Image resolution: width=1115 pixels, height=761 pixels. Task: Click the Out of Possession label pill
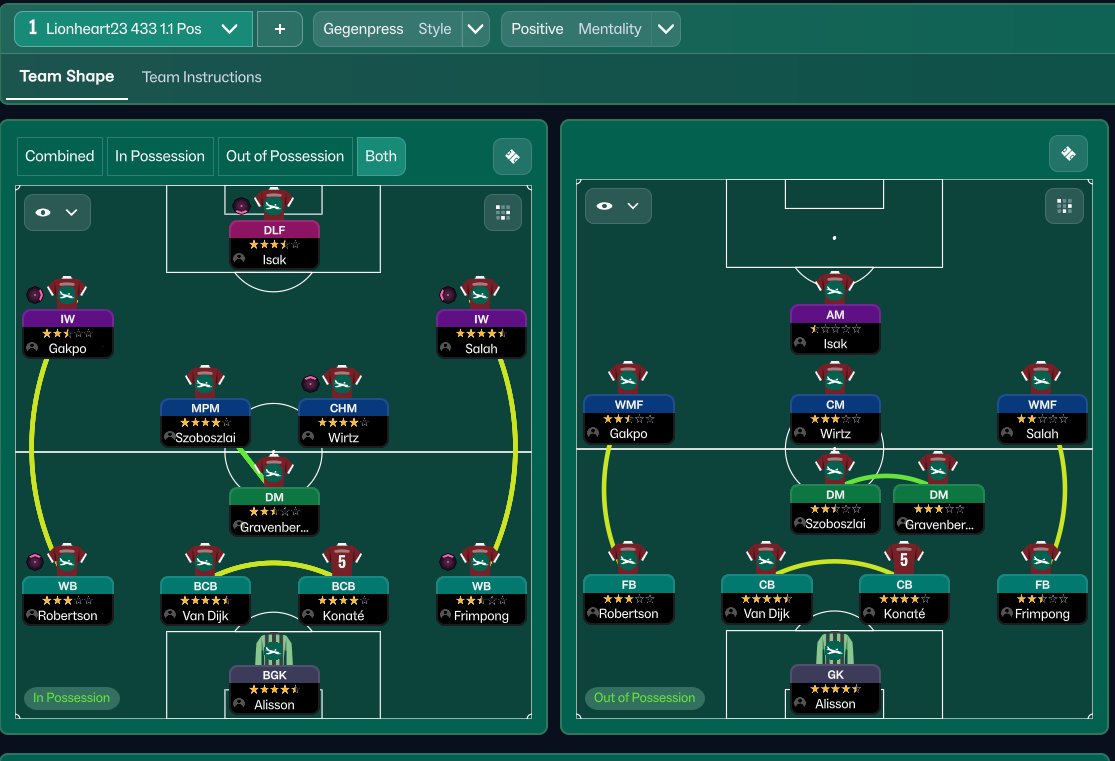(644, 698)
